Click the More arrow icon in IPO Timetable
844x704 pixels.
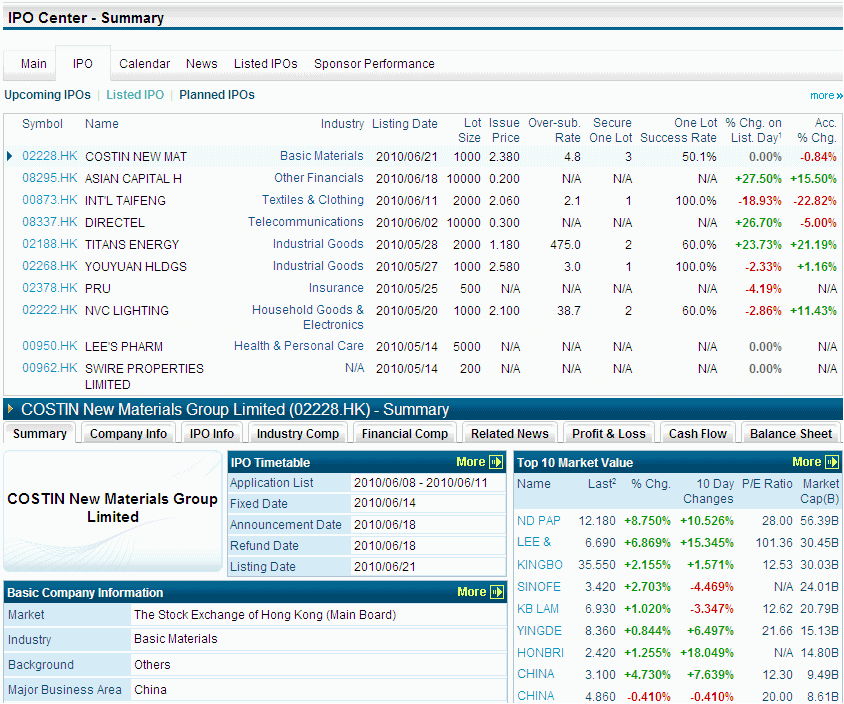pyautogui.click(x=496, y=462)
